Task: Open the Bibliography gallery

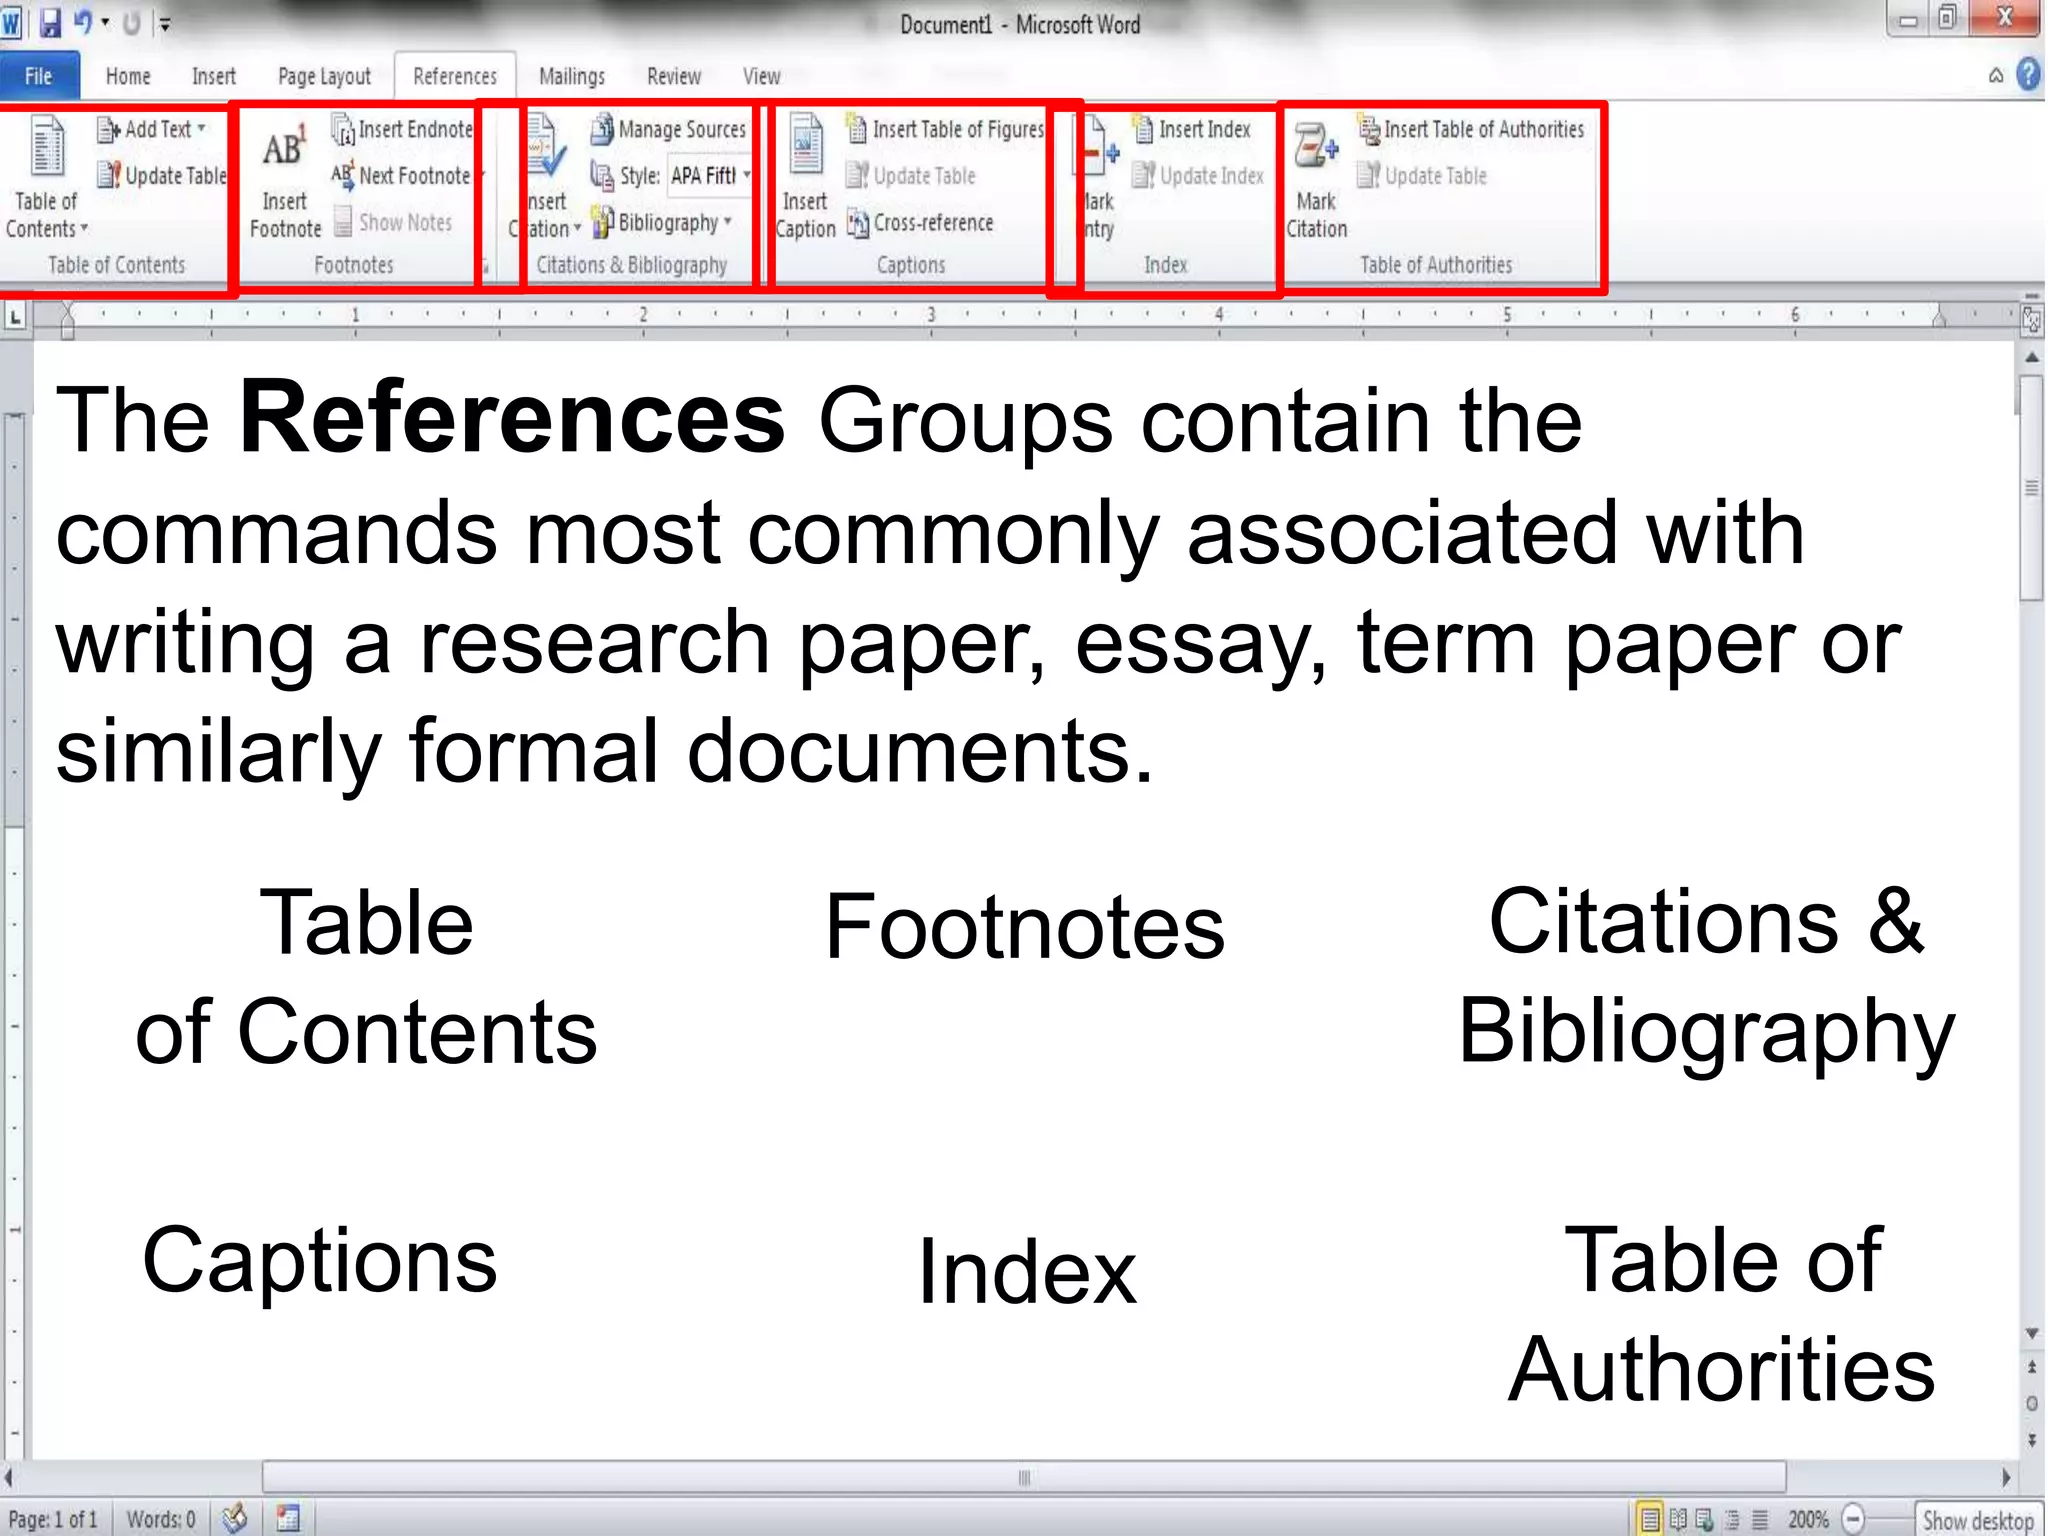Action: tap(661, 222)
